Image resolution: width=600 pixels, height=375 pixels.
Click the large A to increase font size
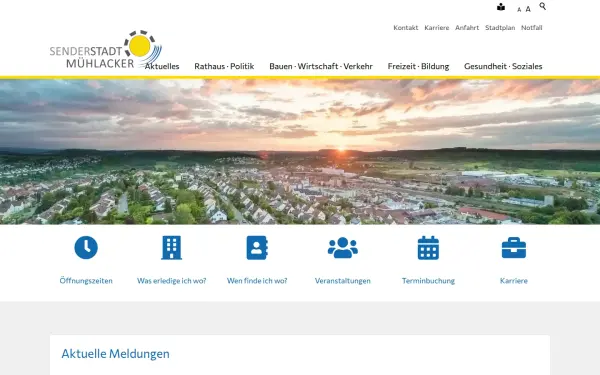coord(528,9)
